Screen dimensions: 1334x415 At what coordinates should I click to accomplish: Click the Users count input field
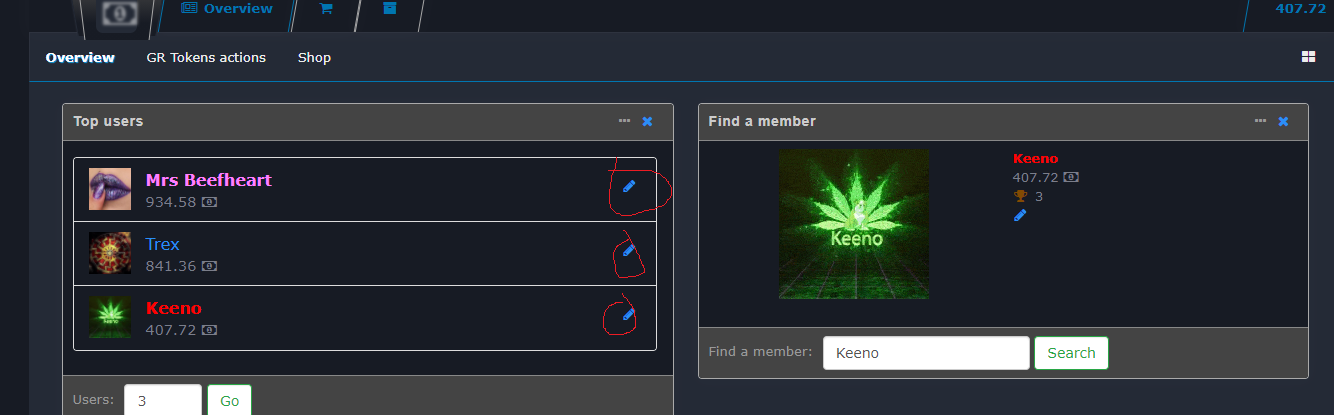tap(162, 400)
